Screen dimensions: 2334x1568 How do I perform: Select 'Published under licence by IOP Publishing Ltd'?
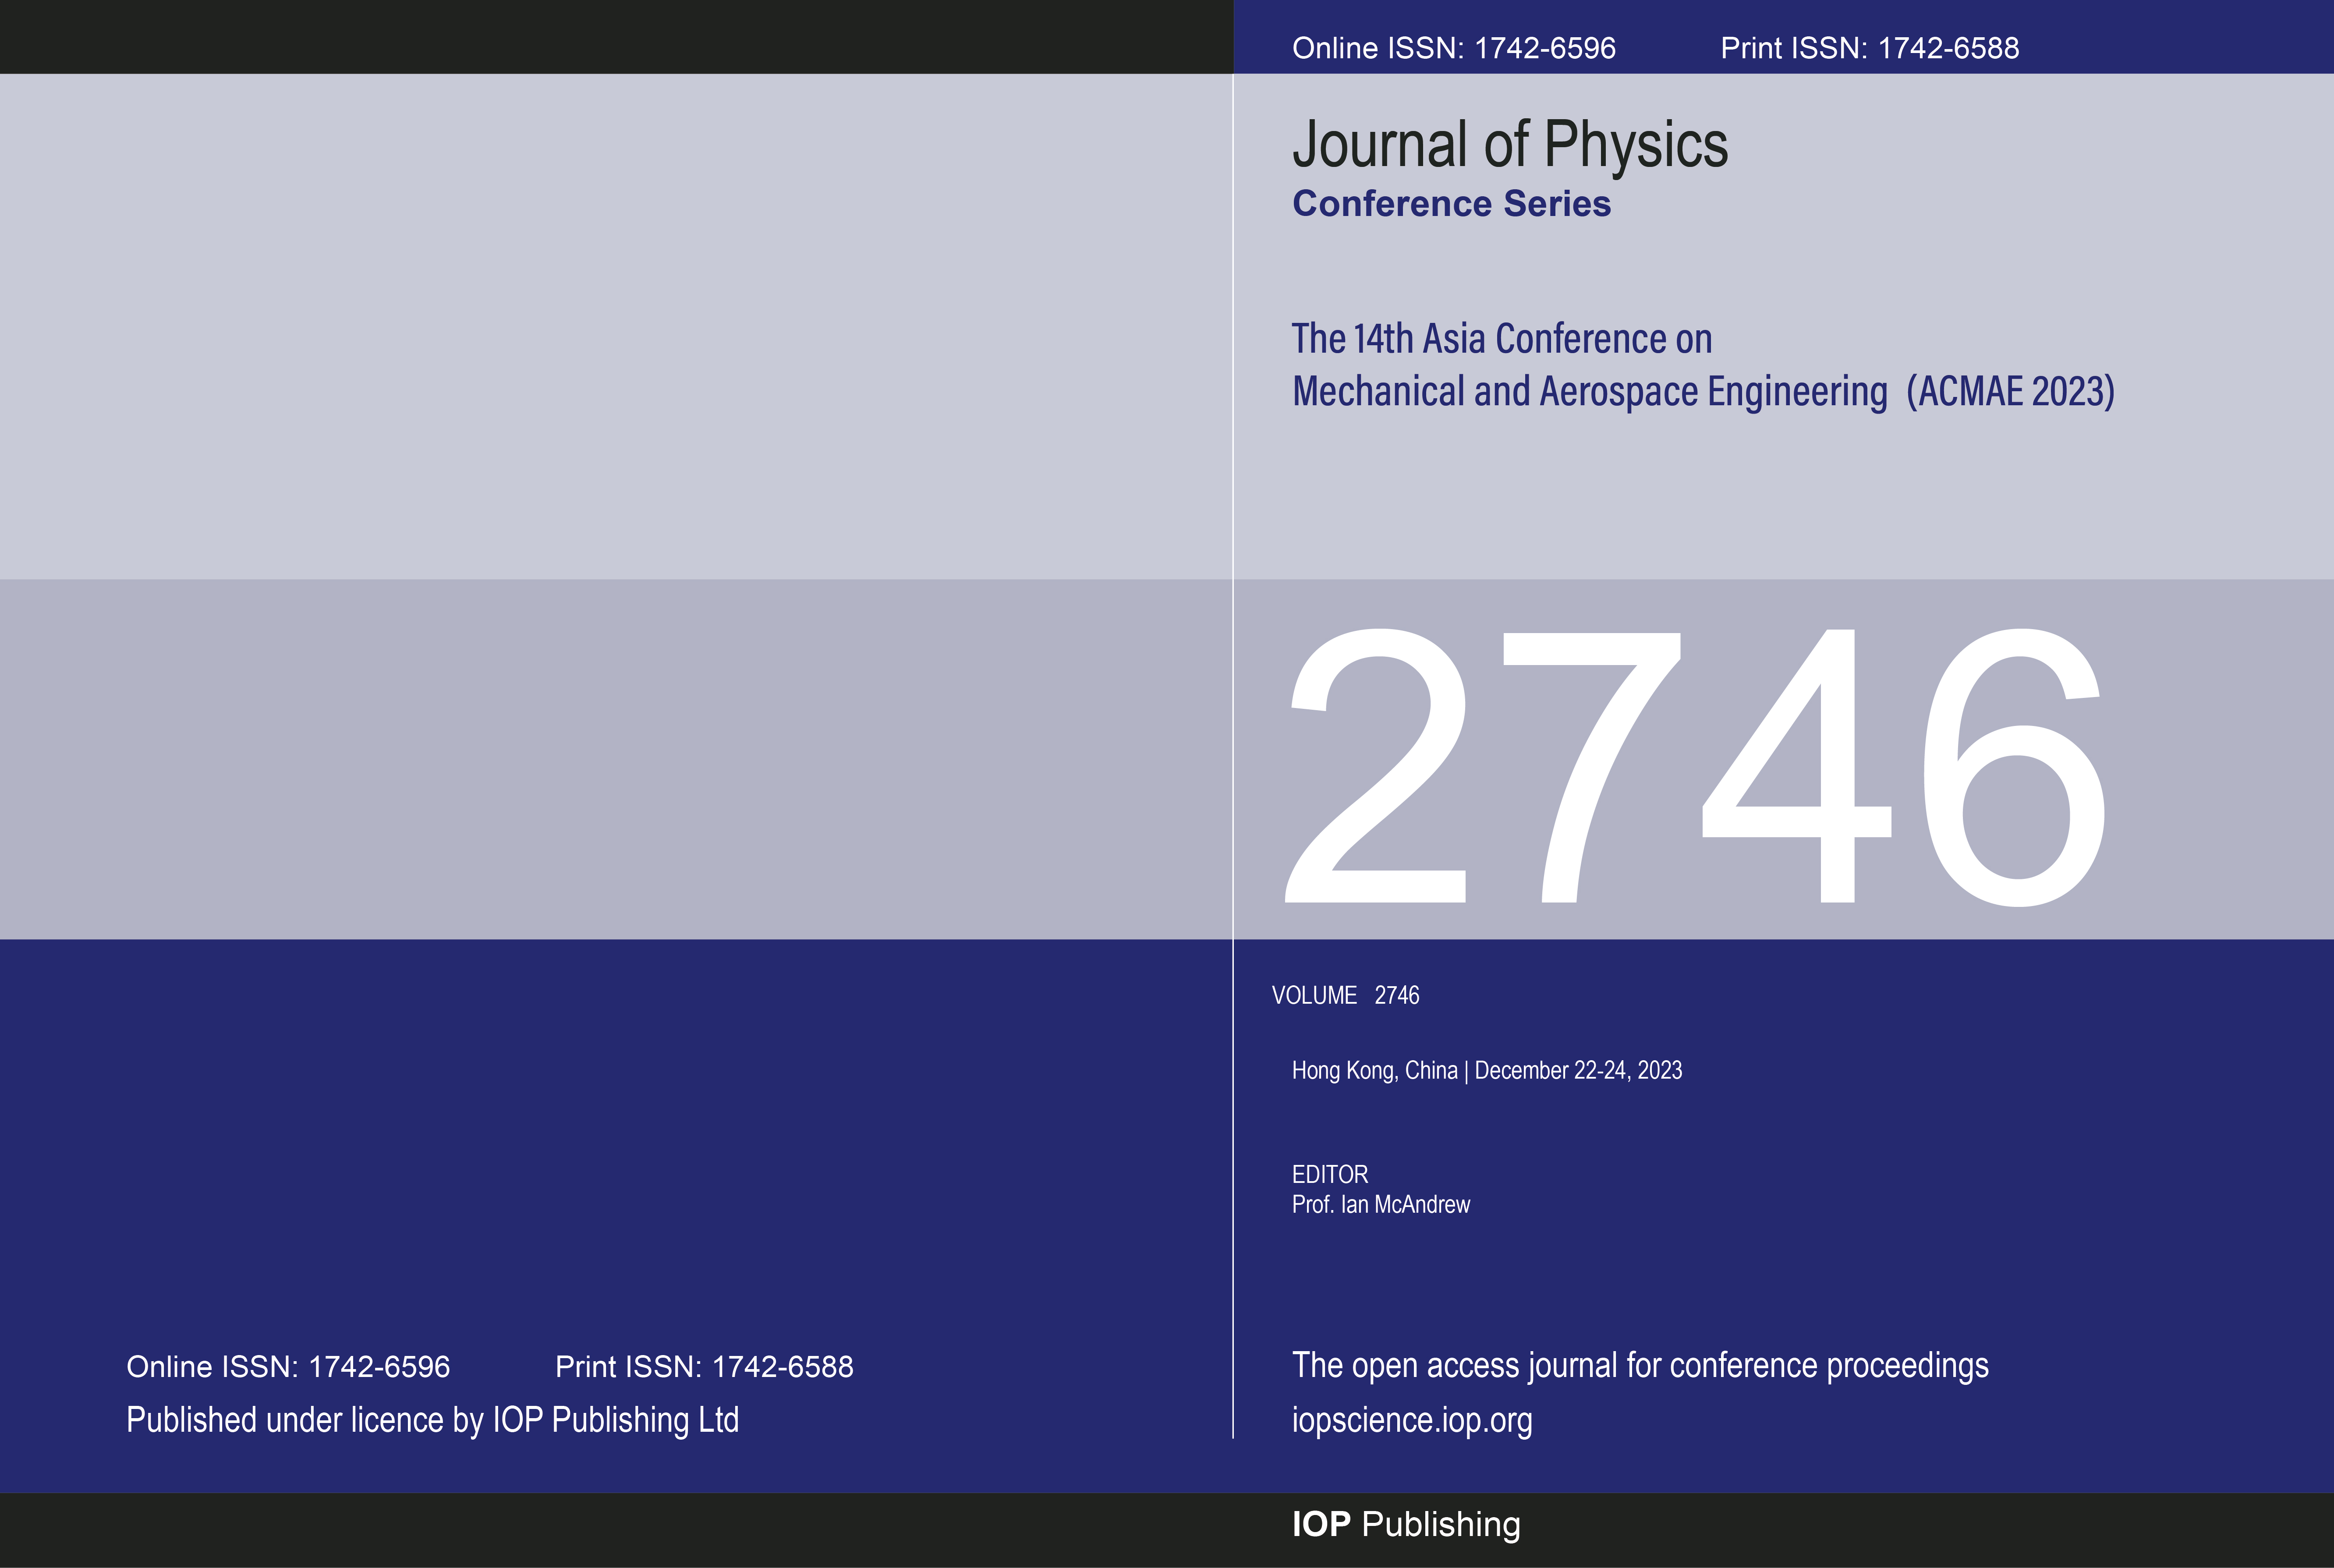tap(432, 1421)
